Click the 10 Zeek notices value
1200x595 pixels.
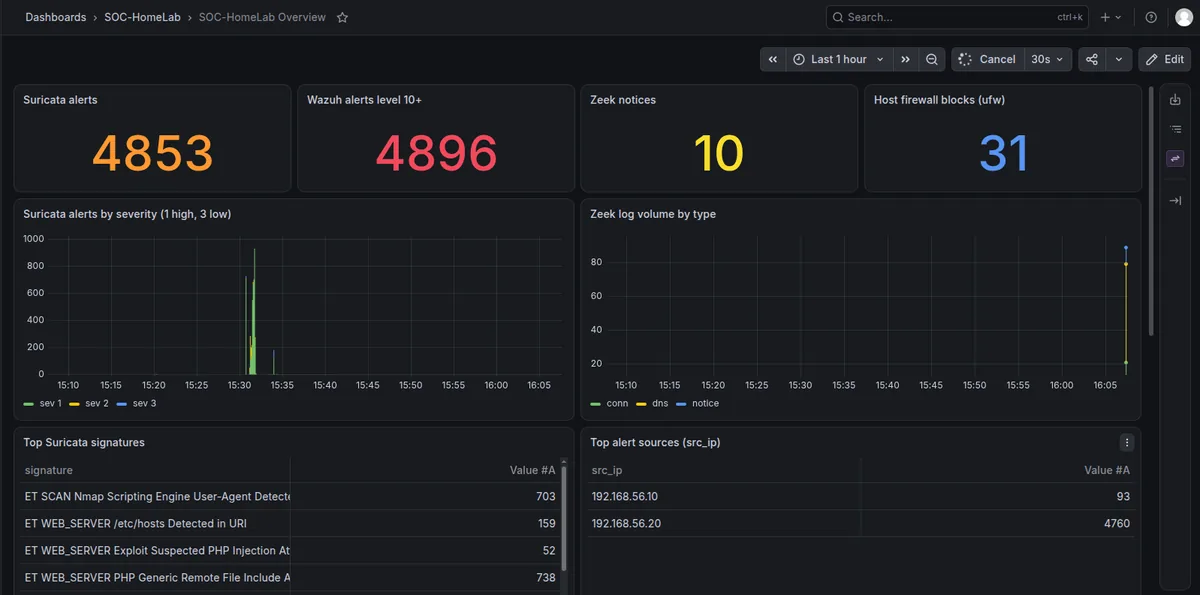[x=719, y=153]
